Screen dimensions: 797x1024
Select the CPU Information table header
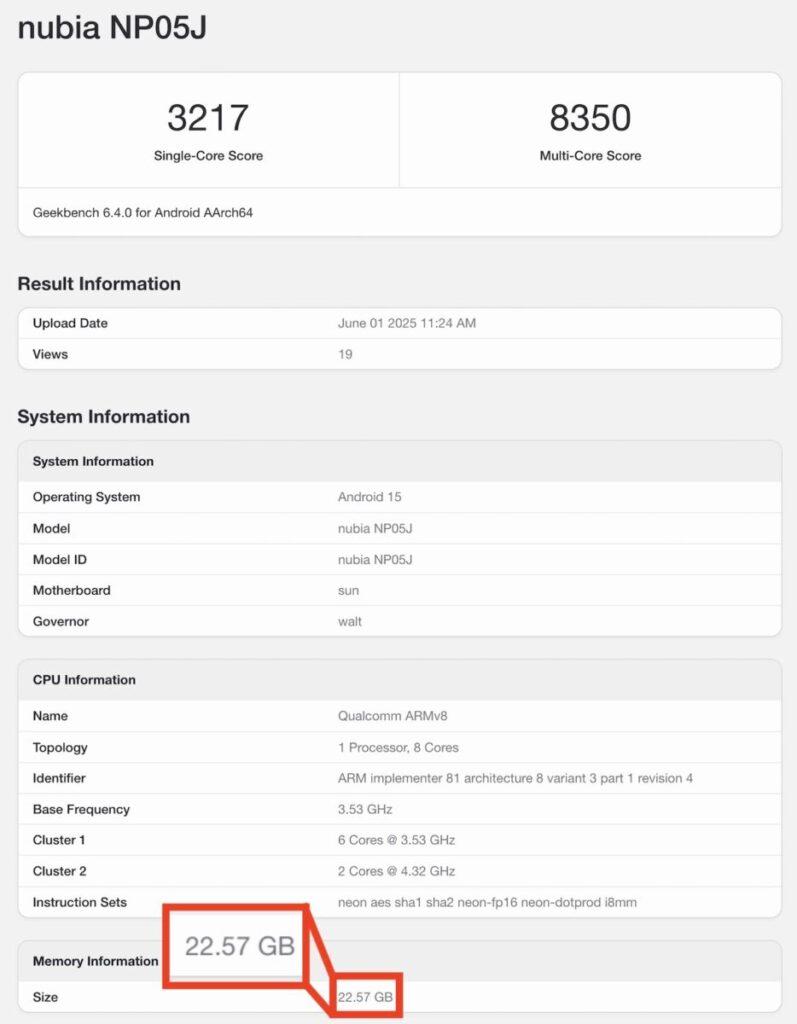(84, 680)
